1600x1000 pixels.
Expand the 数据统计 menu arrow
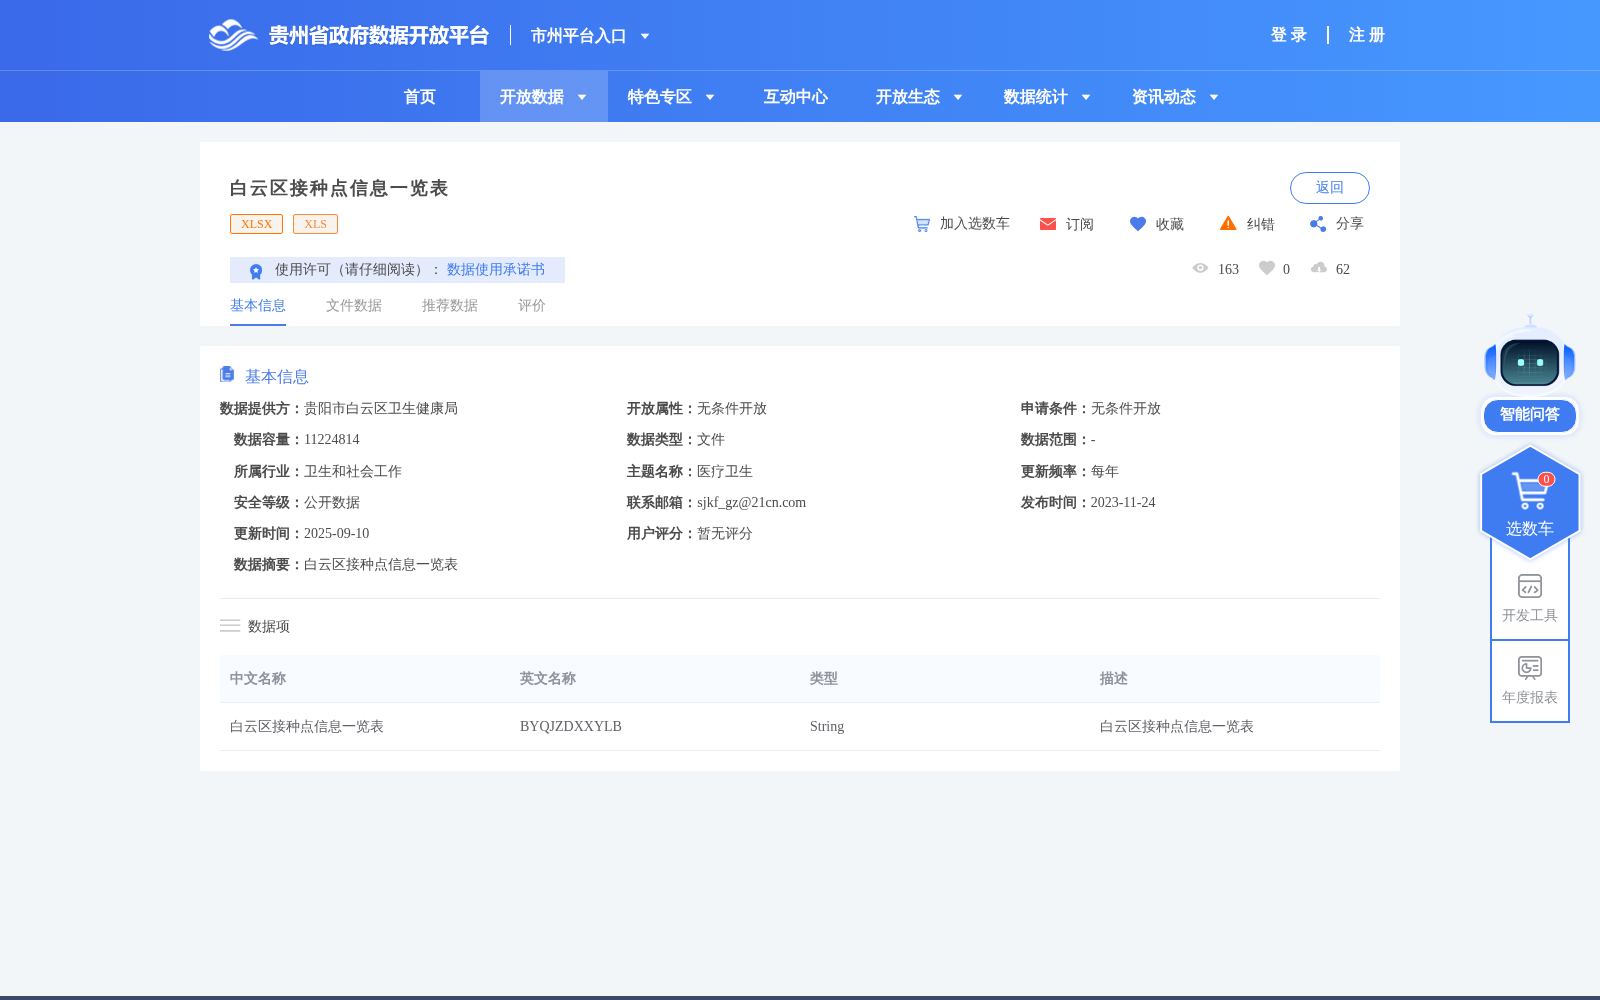1086,97
